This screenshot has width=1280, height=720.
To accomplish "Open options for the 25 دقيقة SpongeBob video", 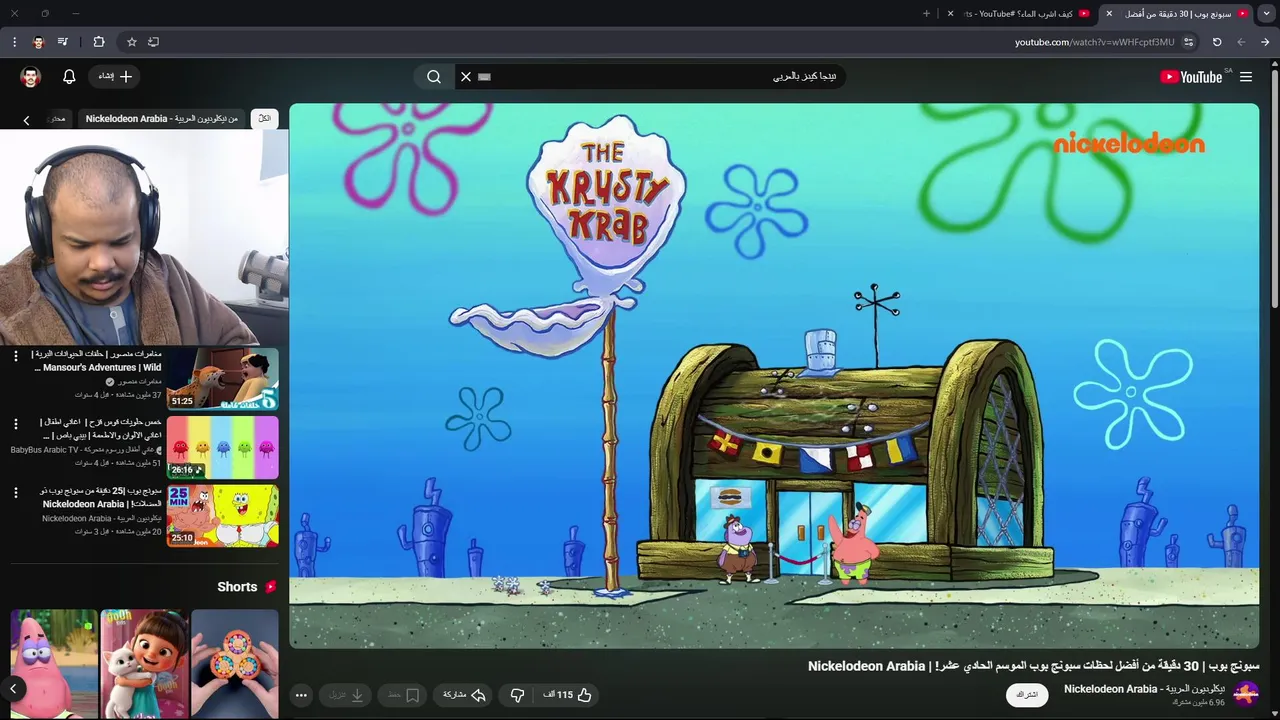I will pyautogui.click(x=15, y=492).
